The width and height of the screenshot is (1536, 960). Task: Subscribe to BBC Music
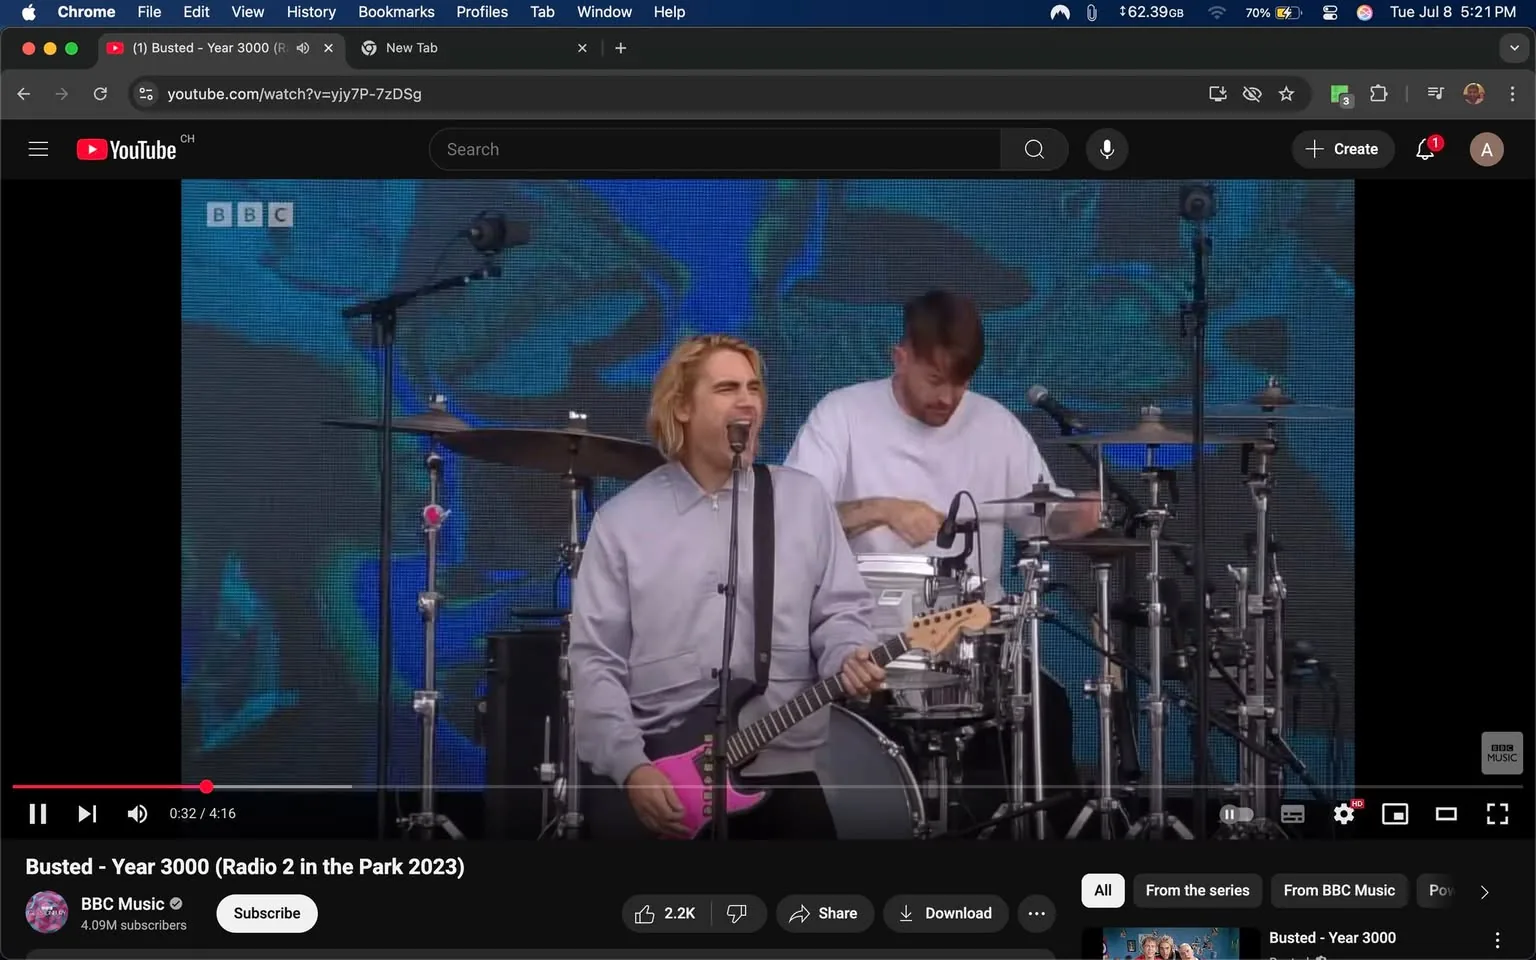pyautogui.click(x=266, y=913)
